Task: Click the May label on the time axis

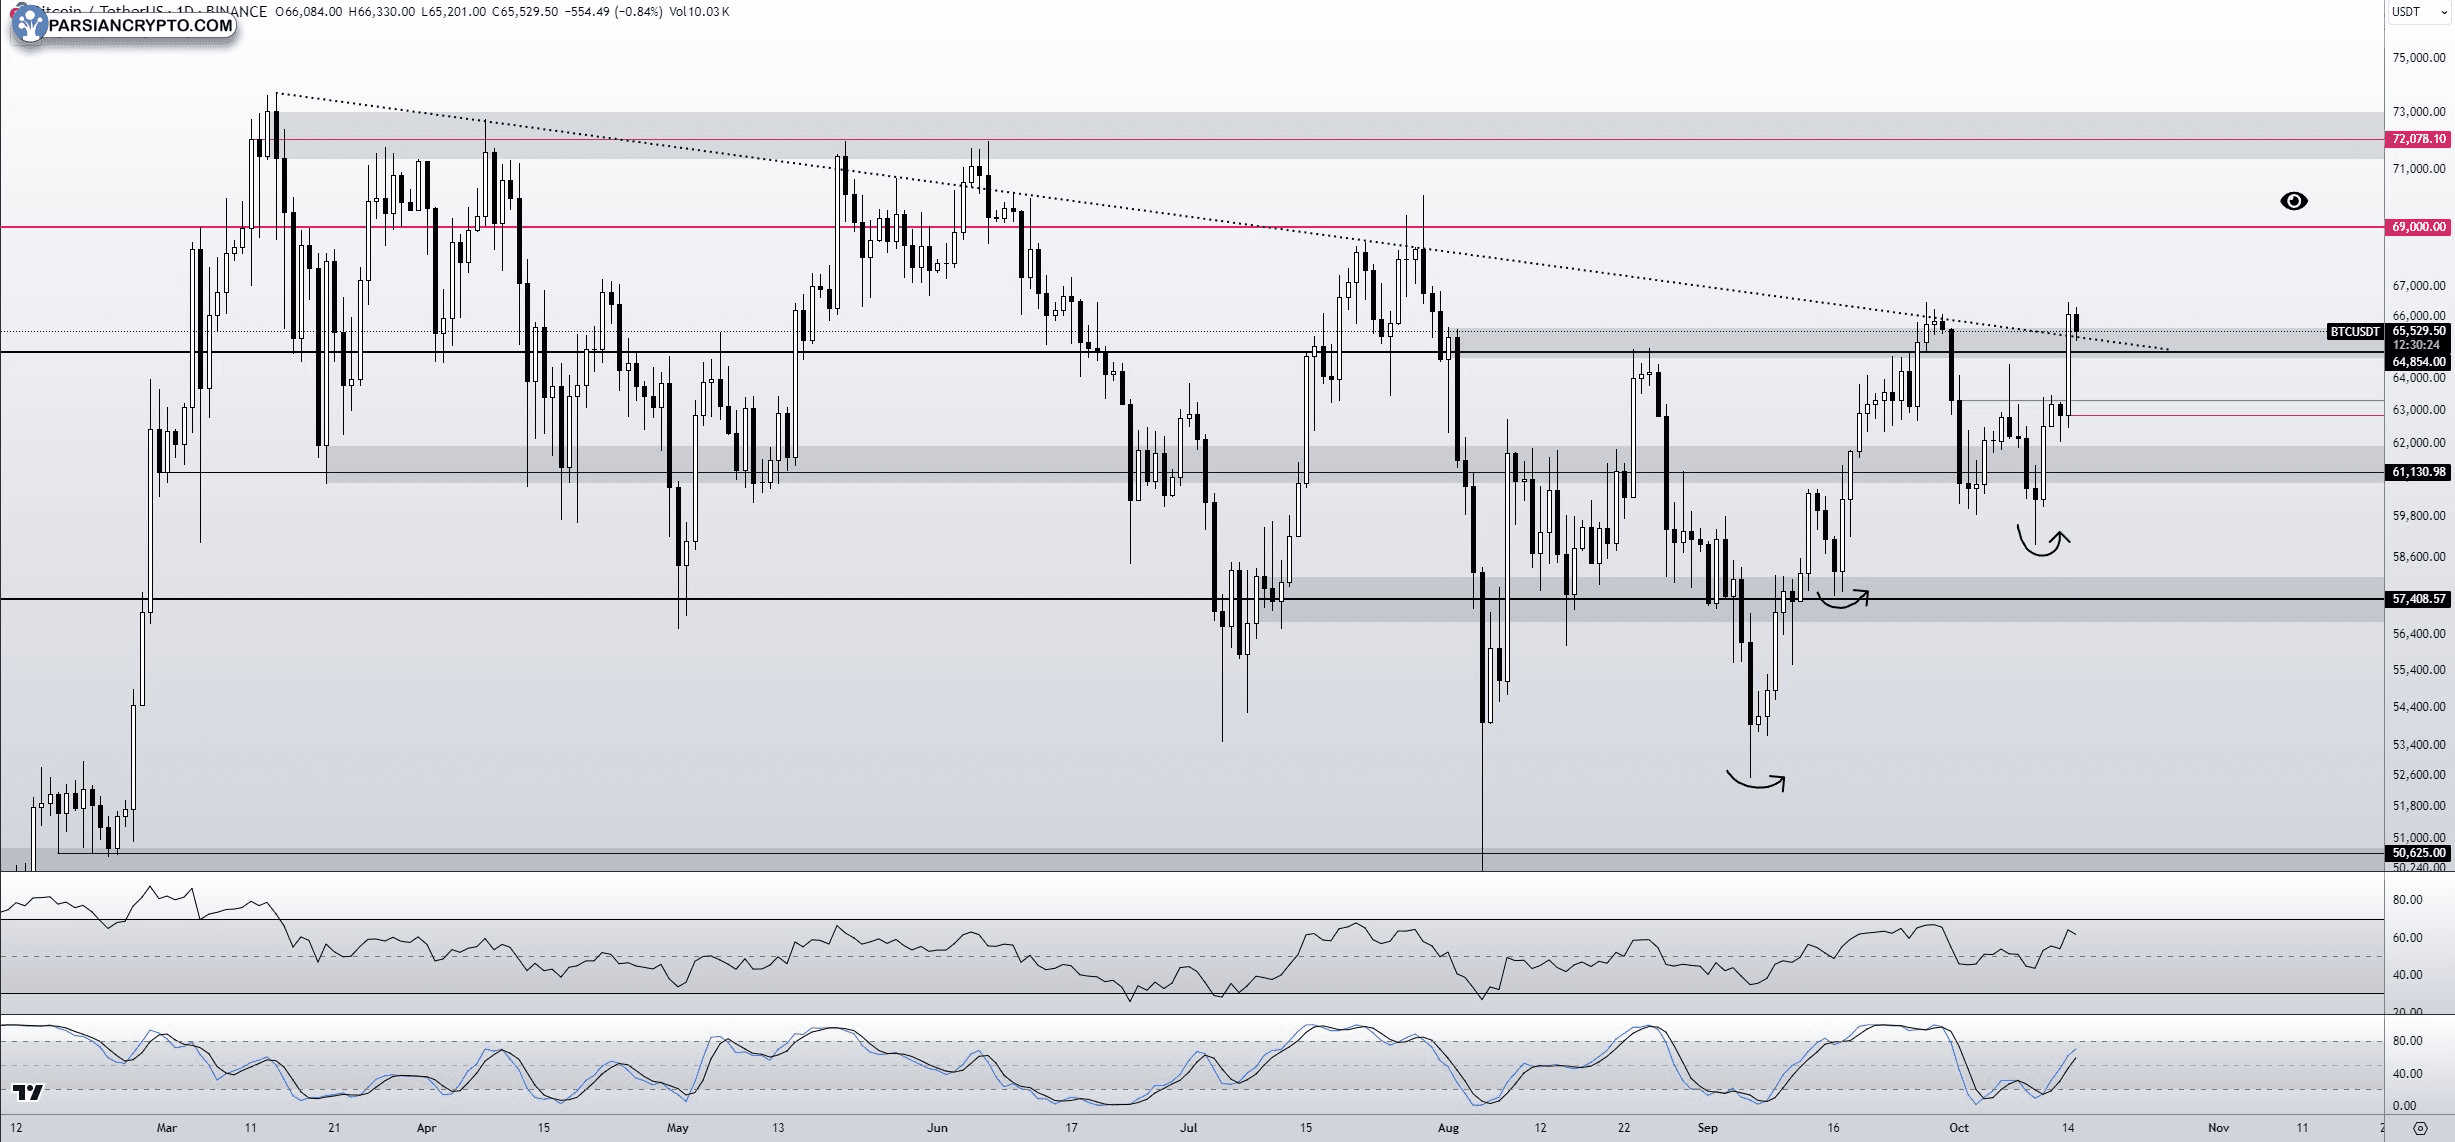Action: tap(678, 1128)
